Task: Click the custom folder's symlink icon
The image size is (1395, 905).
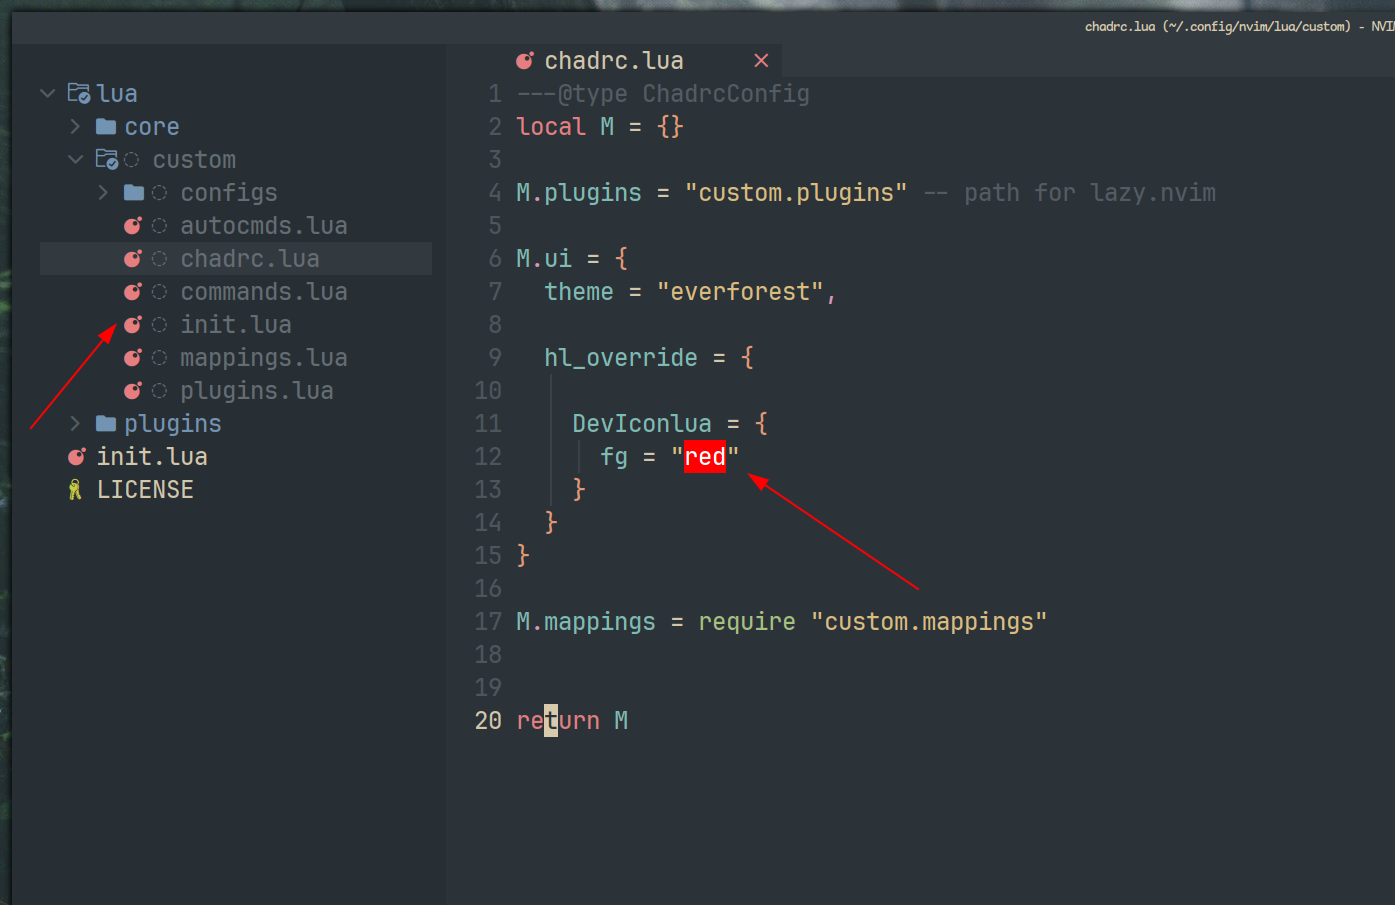Action: [107, 159]
